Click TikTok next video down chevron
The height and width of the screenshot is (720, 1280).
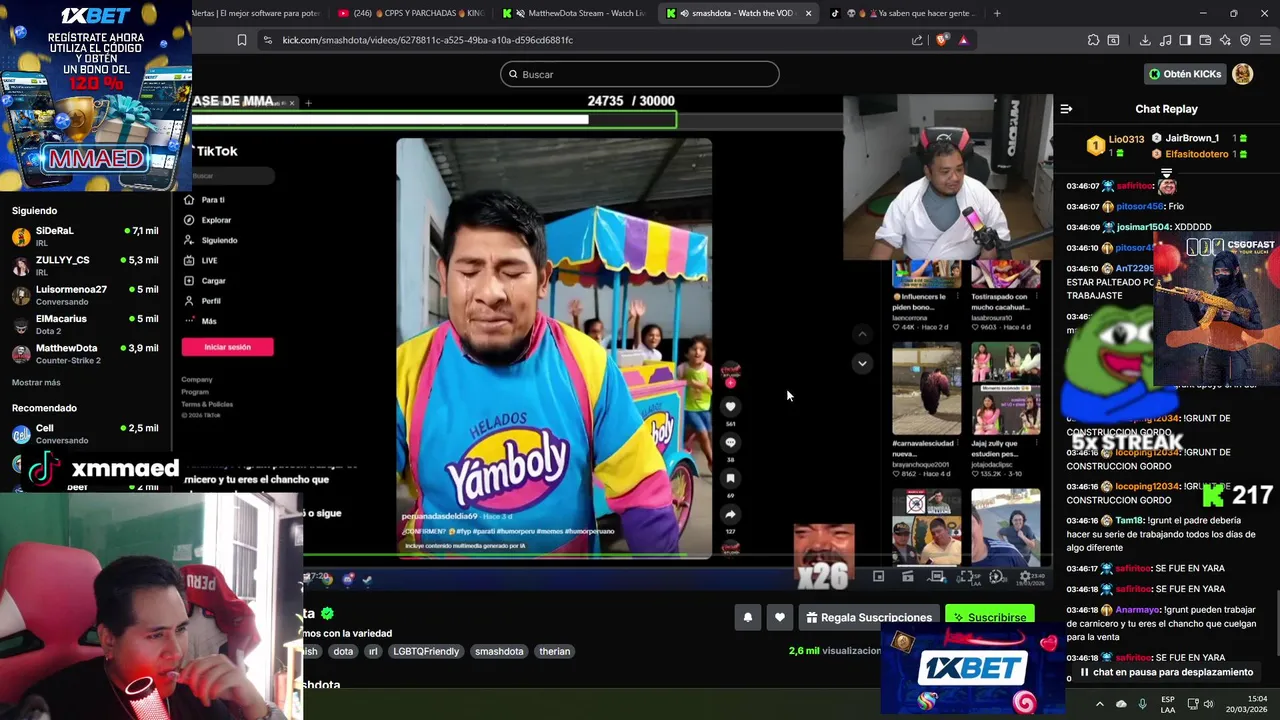pyautogui.click(x=862, y=363)
